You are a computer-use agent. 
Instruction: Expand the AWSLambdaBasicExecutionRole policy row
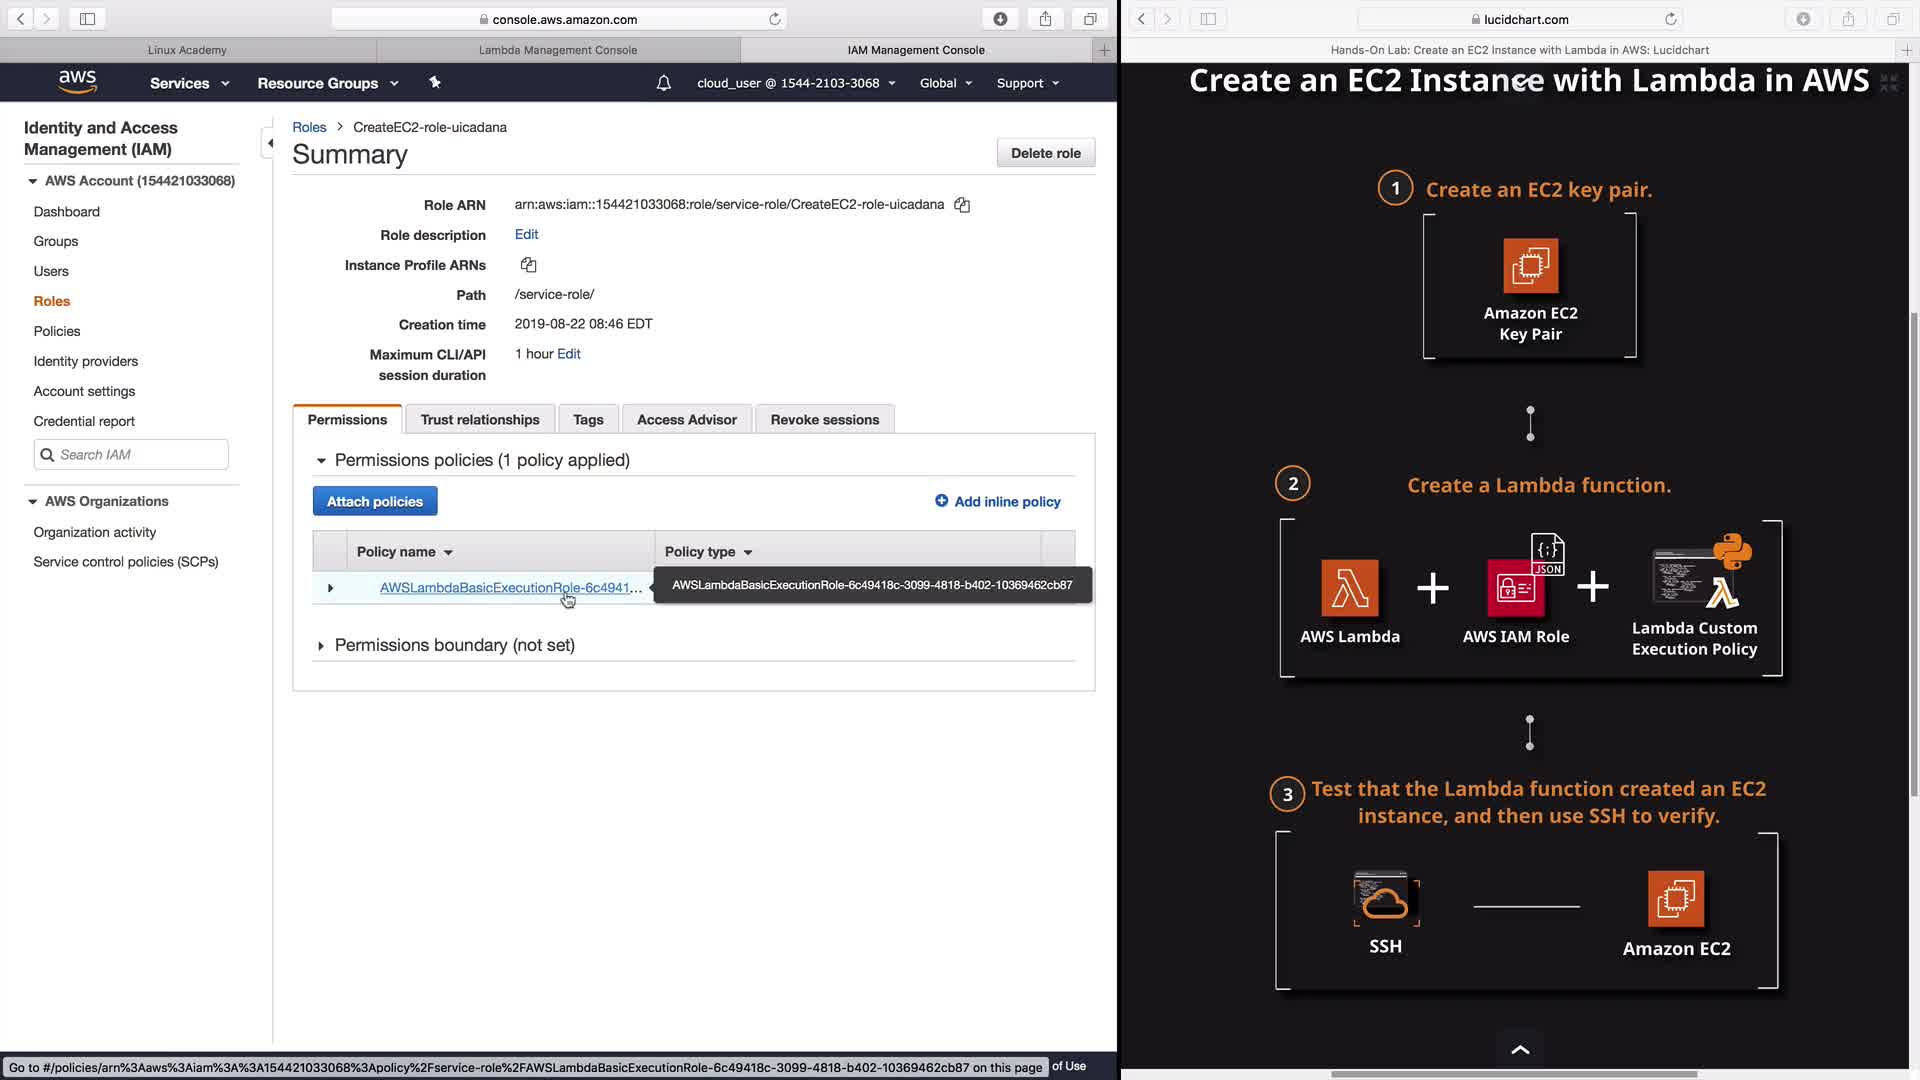330,588
